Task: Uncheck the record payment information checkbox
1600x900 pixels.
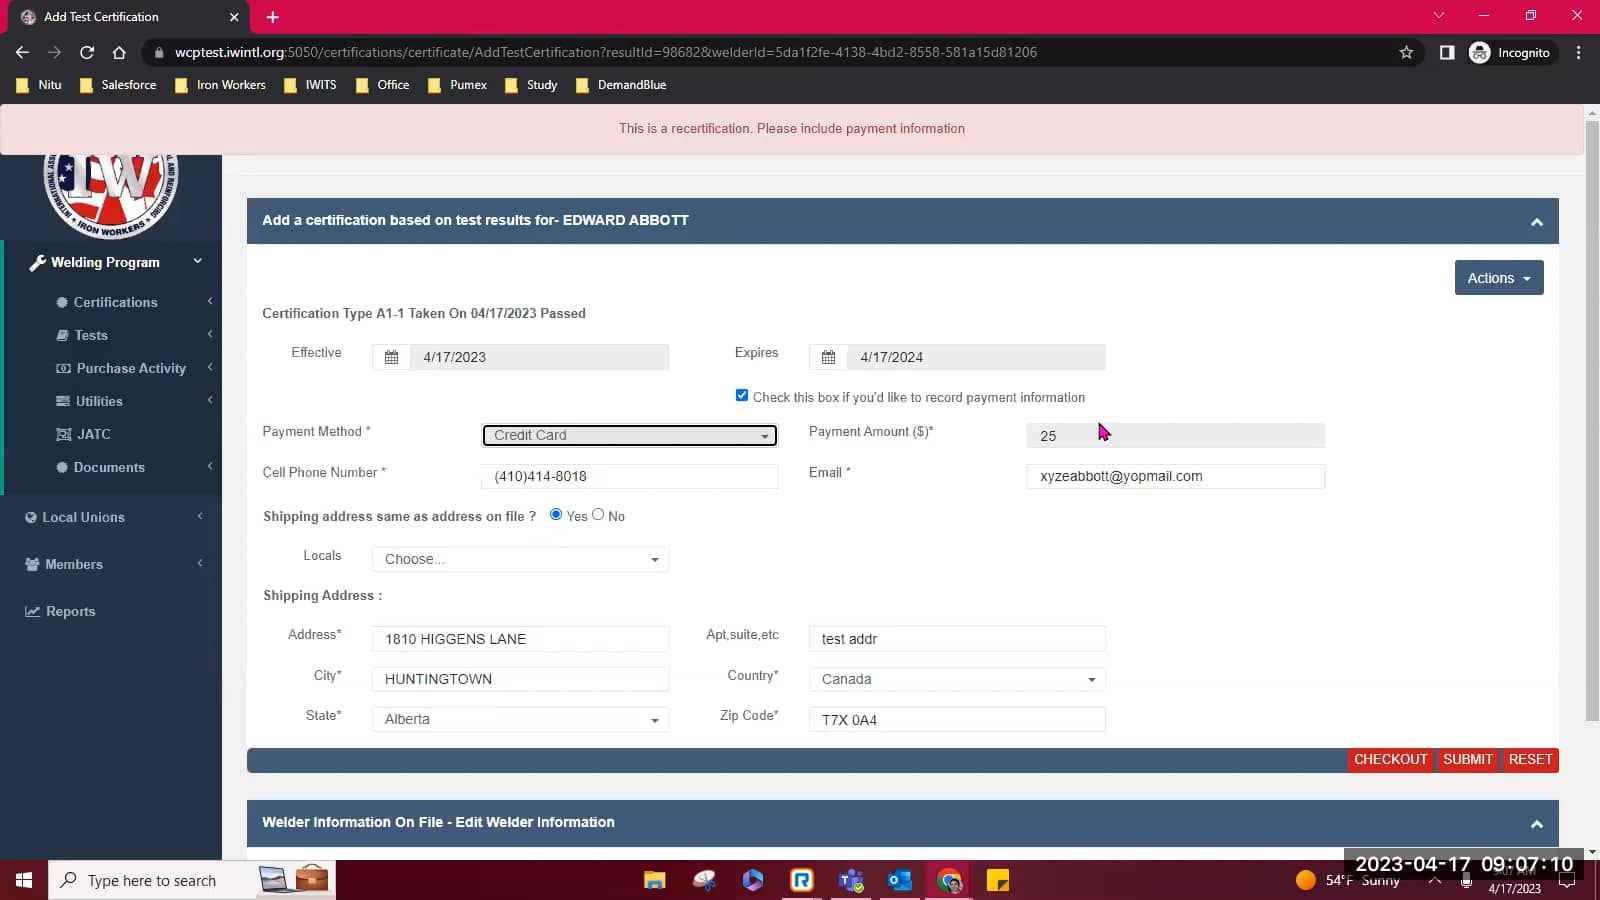Action: coord(741,395)
